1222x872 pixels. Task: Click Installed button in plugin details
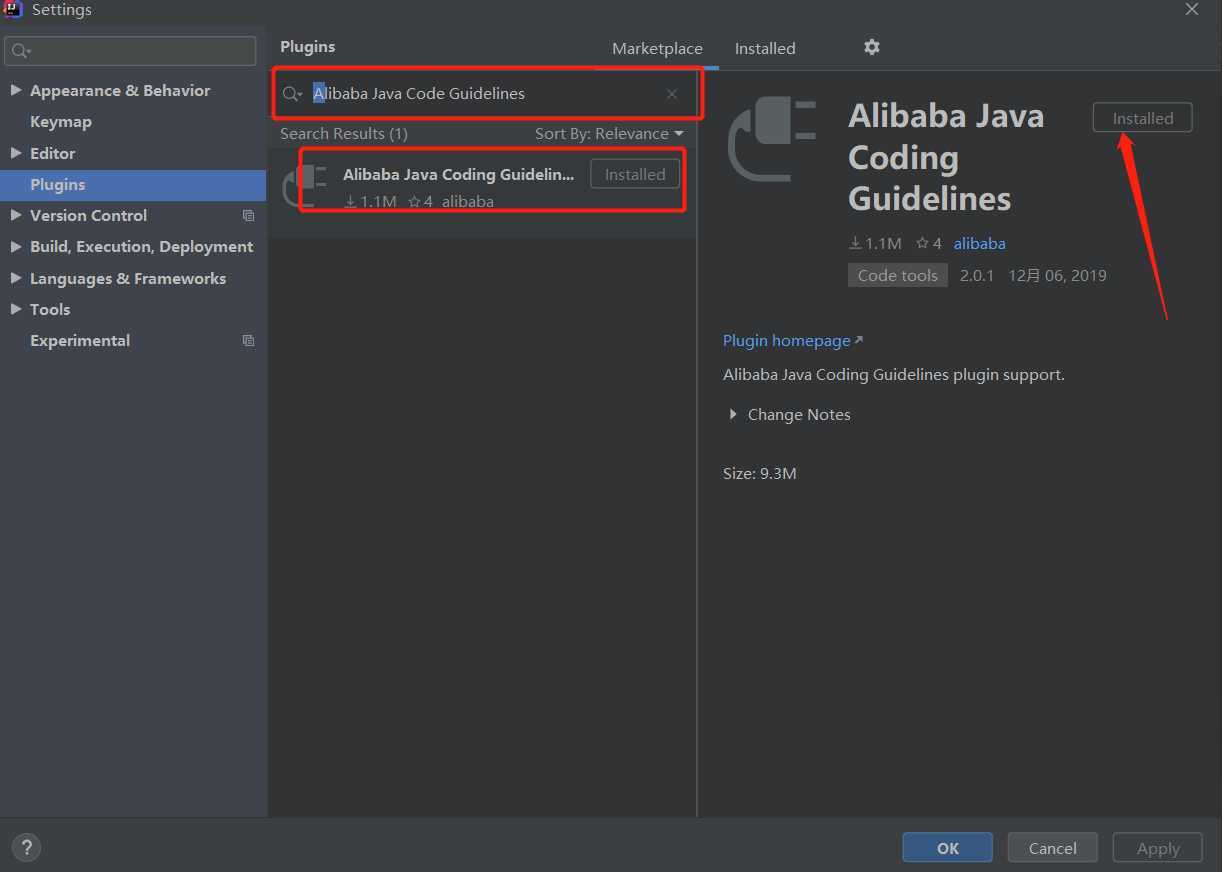pos(1143,118)
